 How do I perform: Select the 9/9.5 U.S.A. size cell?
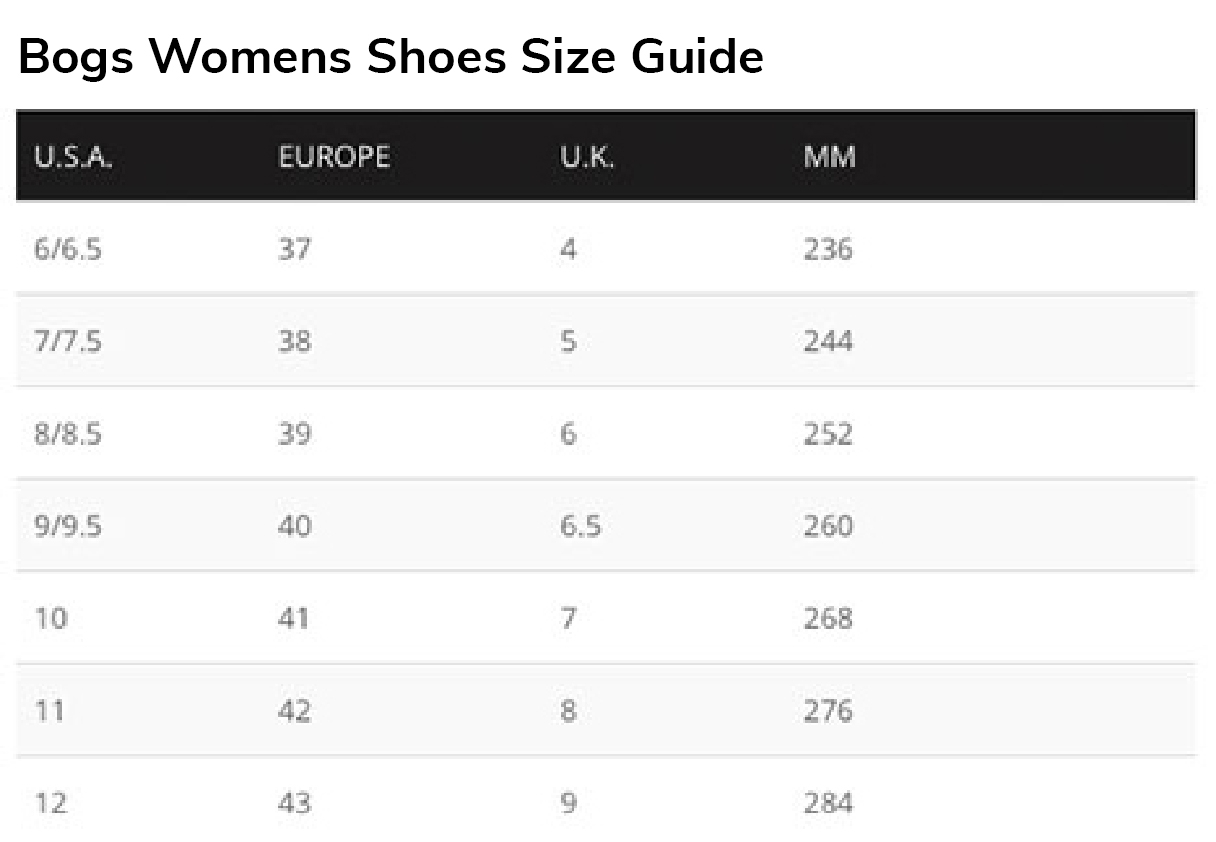(x=68, y=526)
